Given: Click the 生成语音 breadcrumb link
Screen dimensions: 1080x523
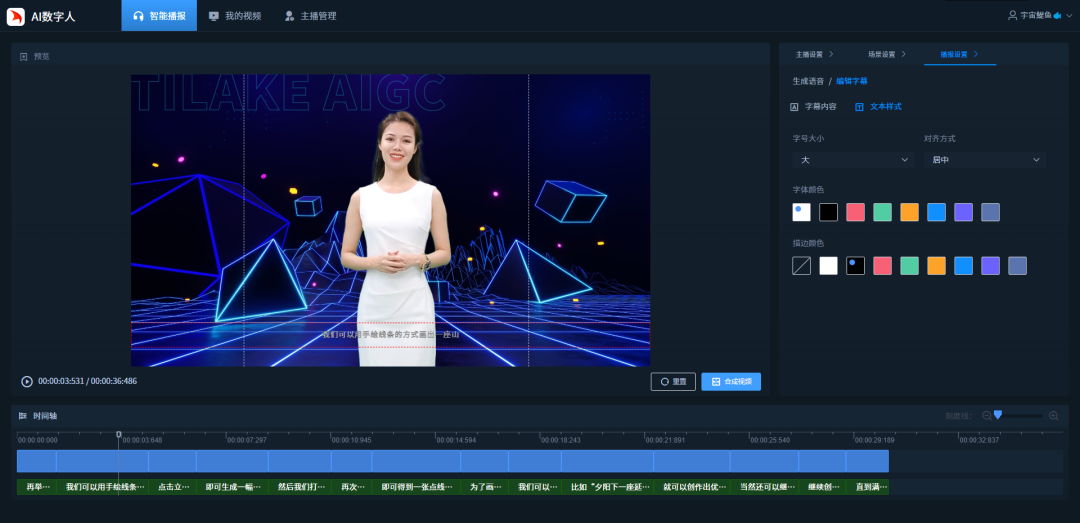Looking at the screenshot, I should (x=808, y=81).
